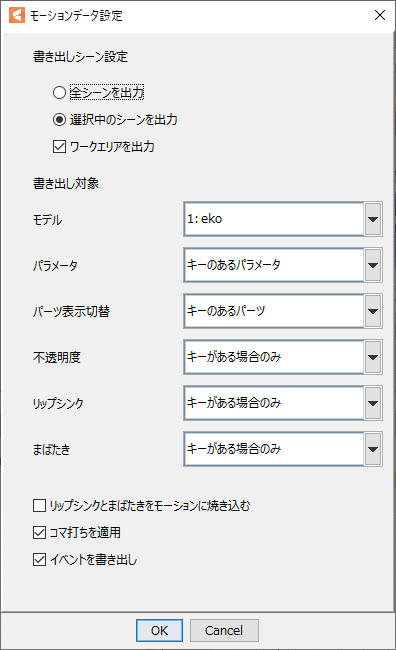Click the Live2D Cubism app icon in title bar
Image resolution: width=396 pixels, height=650 pixels.
click(x=17, y=15)
